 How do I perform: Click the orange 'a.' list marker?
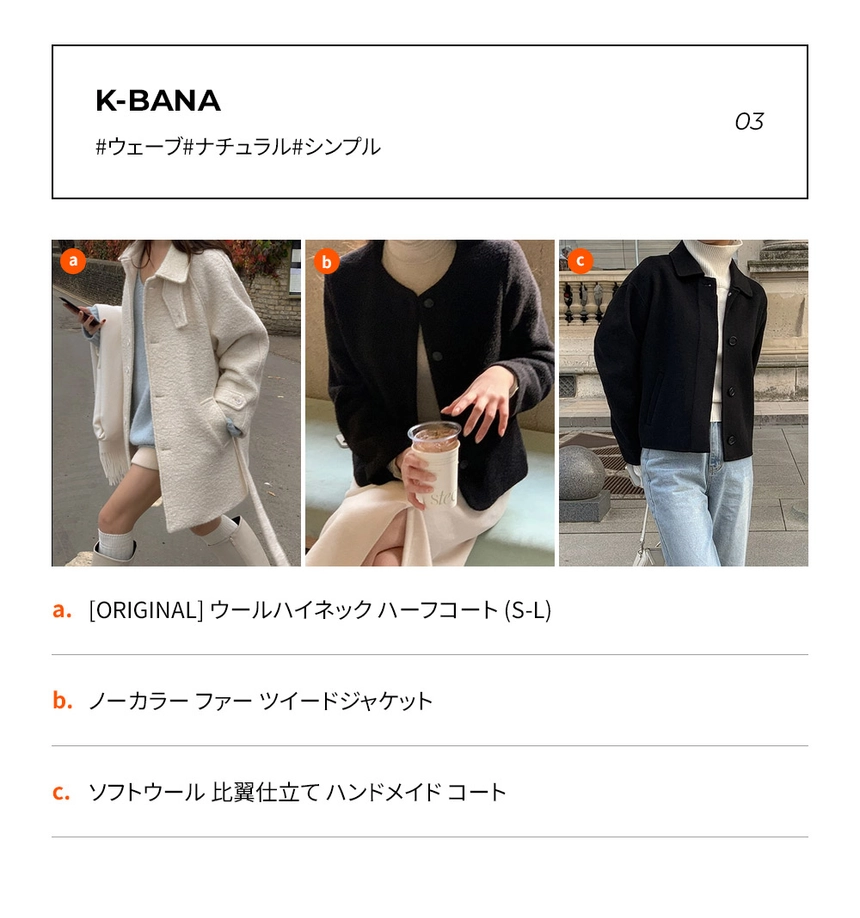(62, 610)
